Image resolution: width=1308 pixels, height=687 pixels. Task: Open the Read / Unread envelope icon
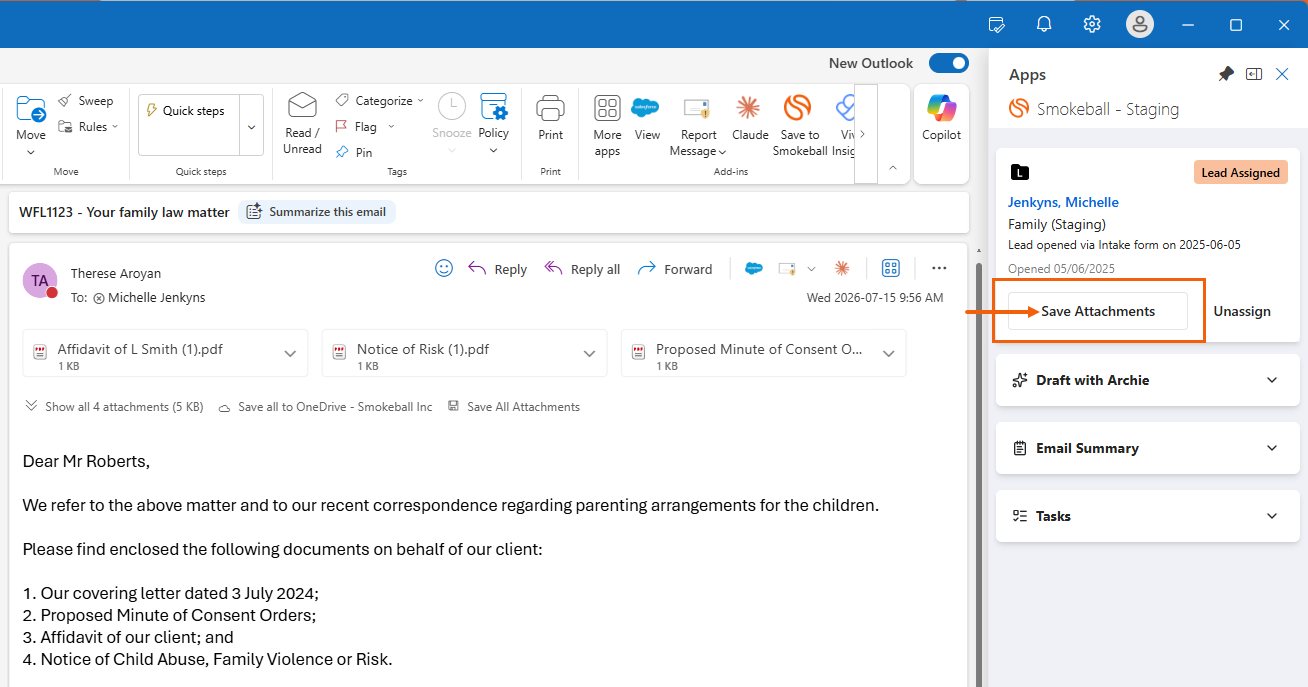302,105
